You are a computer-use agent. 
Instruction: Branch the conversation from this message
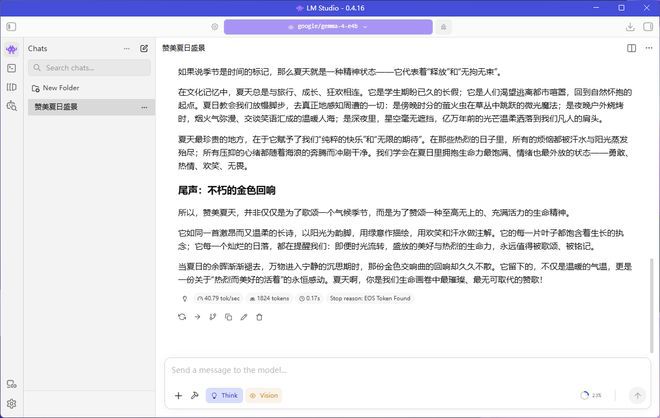click(x=213, y=317)
